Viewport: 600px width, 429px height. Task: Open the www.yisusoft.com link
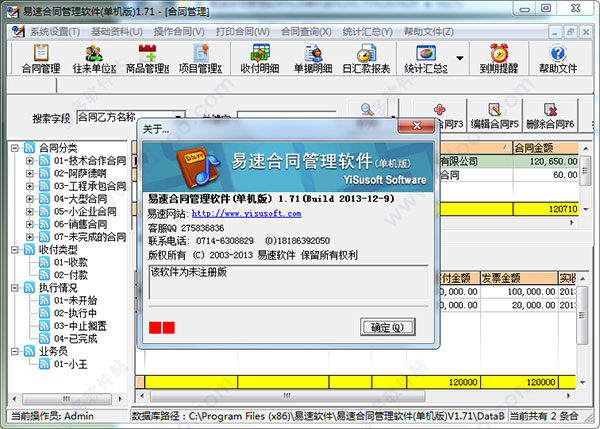246,214
